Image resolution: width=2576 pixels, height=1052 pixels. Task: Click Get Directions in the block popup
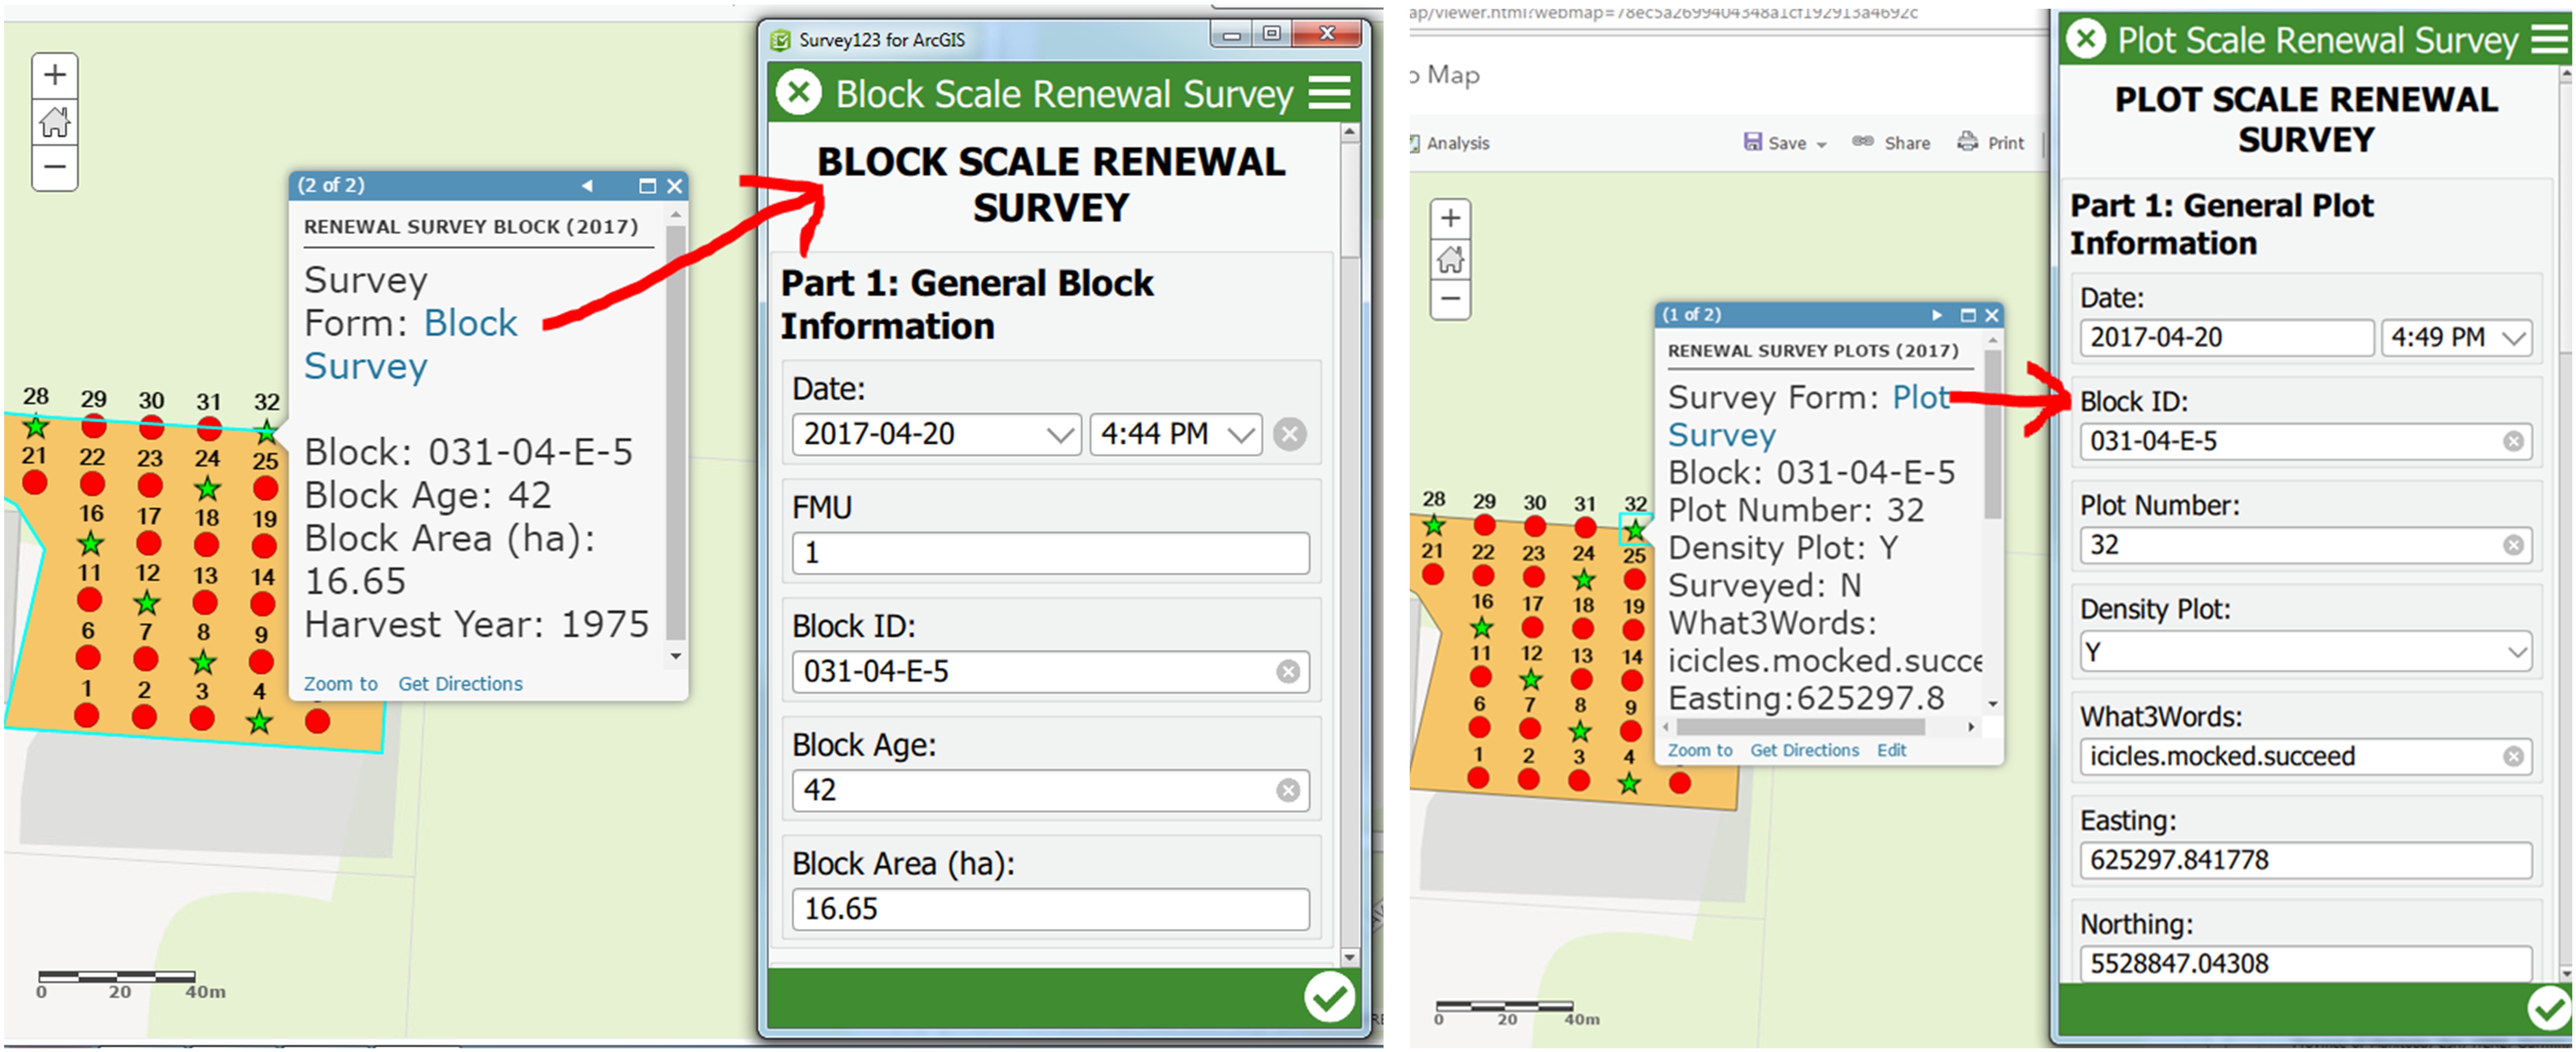pos(460,684)
